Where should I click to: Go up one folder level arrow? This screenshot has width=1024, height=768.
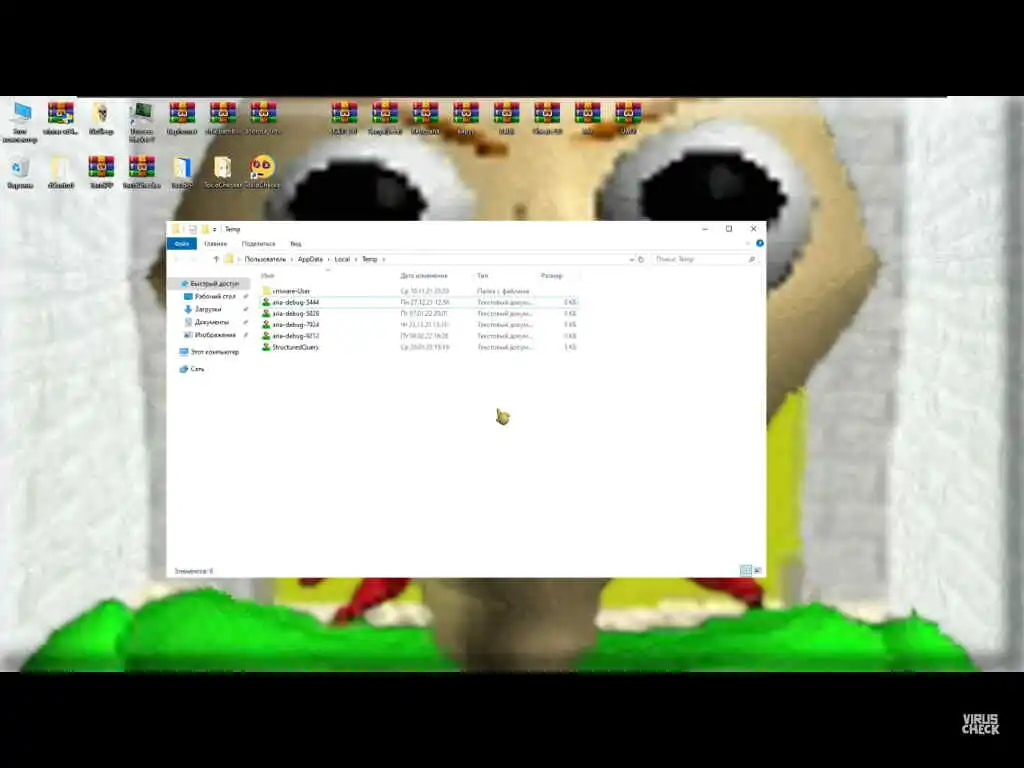pyautogui.click(x=216, y=259)
